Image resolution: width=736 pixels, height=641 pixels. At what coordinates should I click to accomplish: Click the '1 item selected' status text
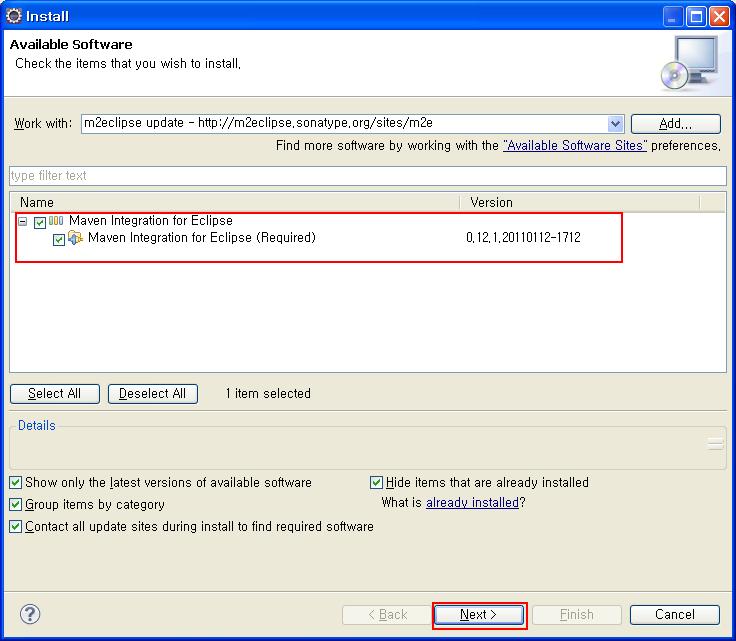268,393
